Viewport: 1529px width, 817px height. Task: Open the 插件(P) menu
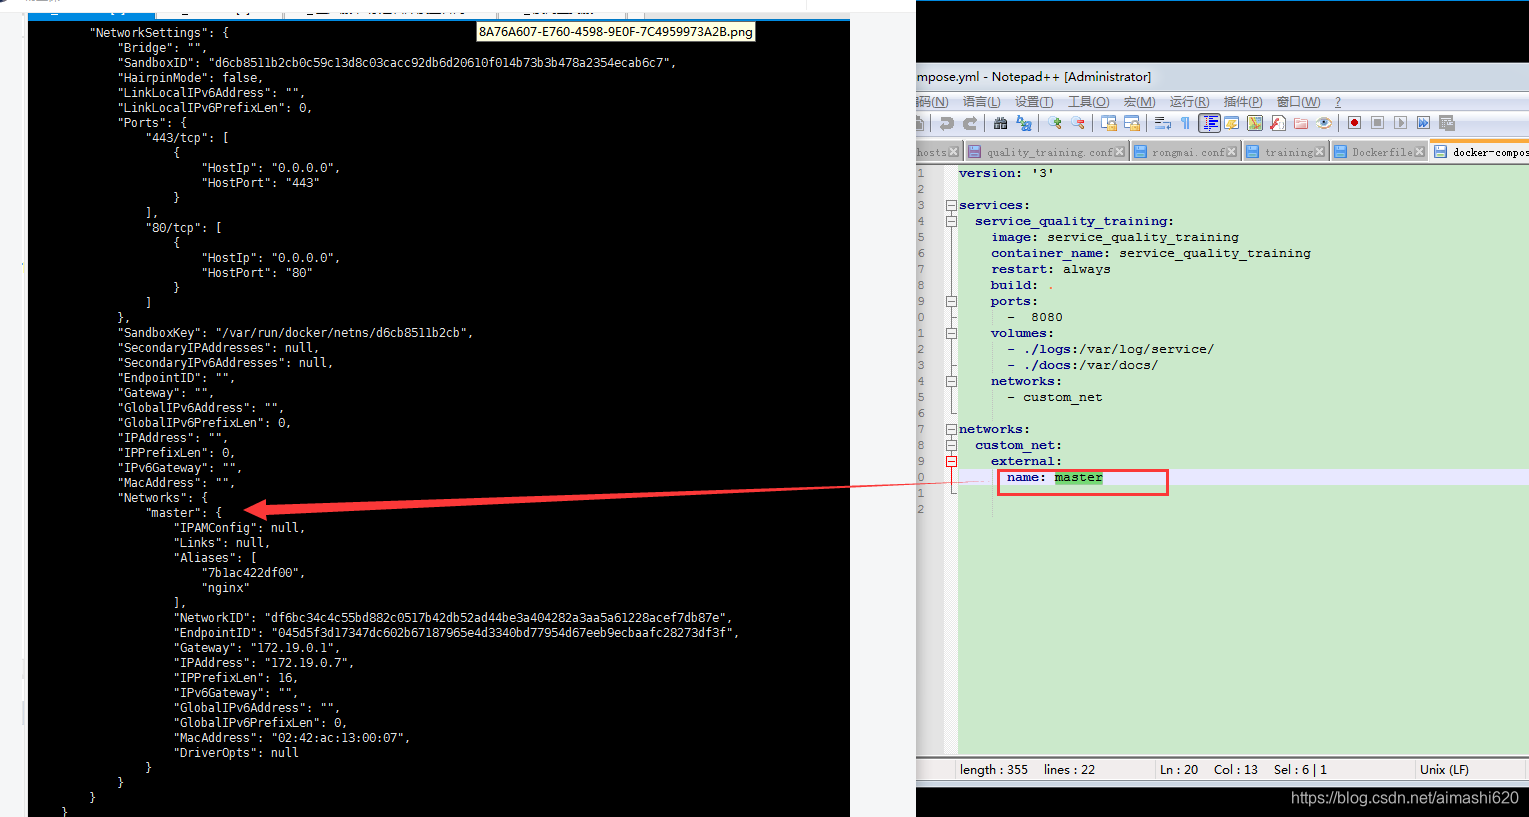pos(1243,102)
